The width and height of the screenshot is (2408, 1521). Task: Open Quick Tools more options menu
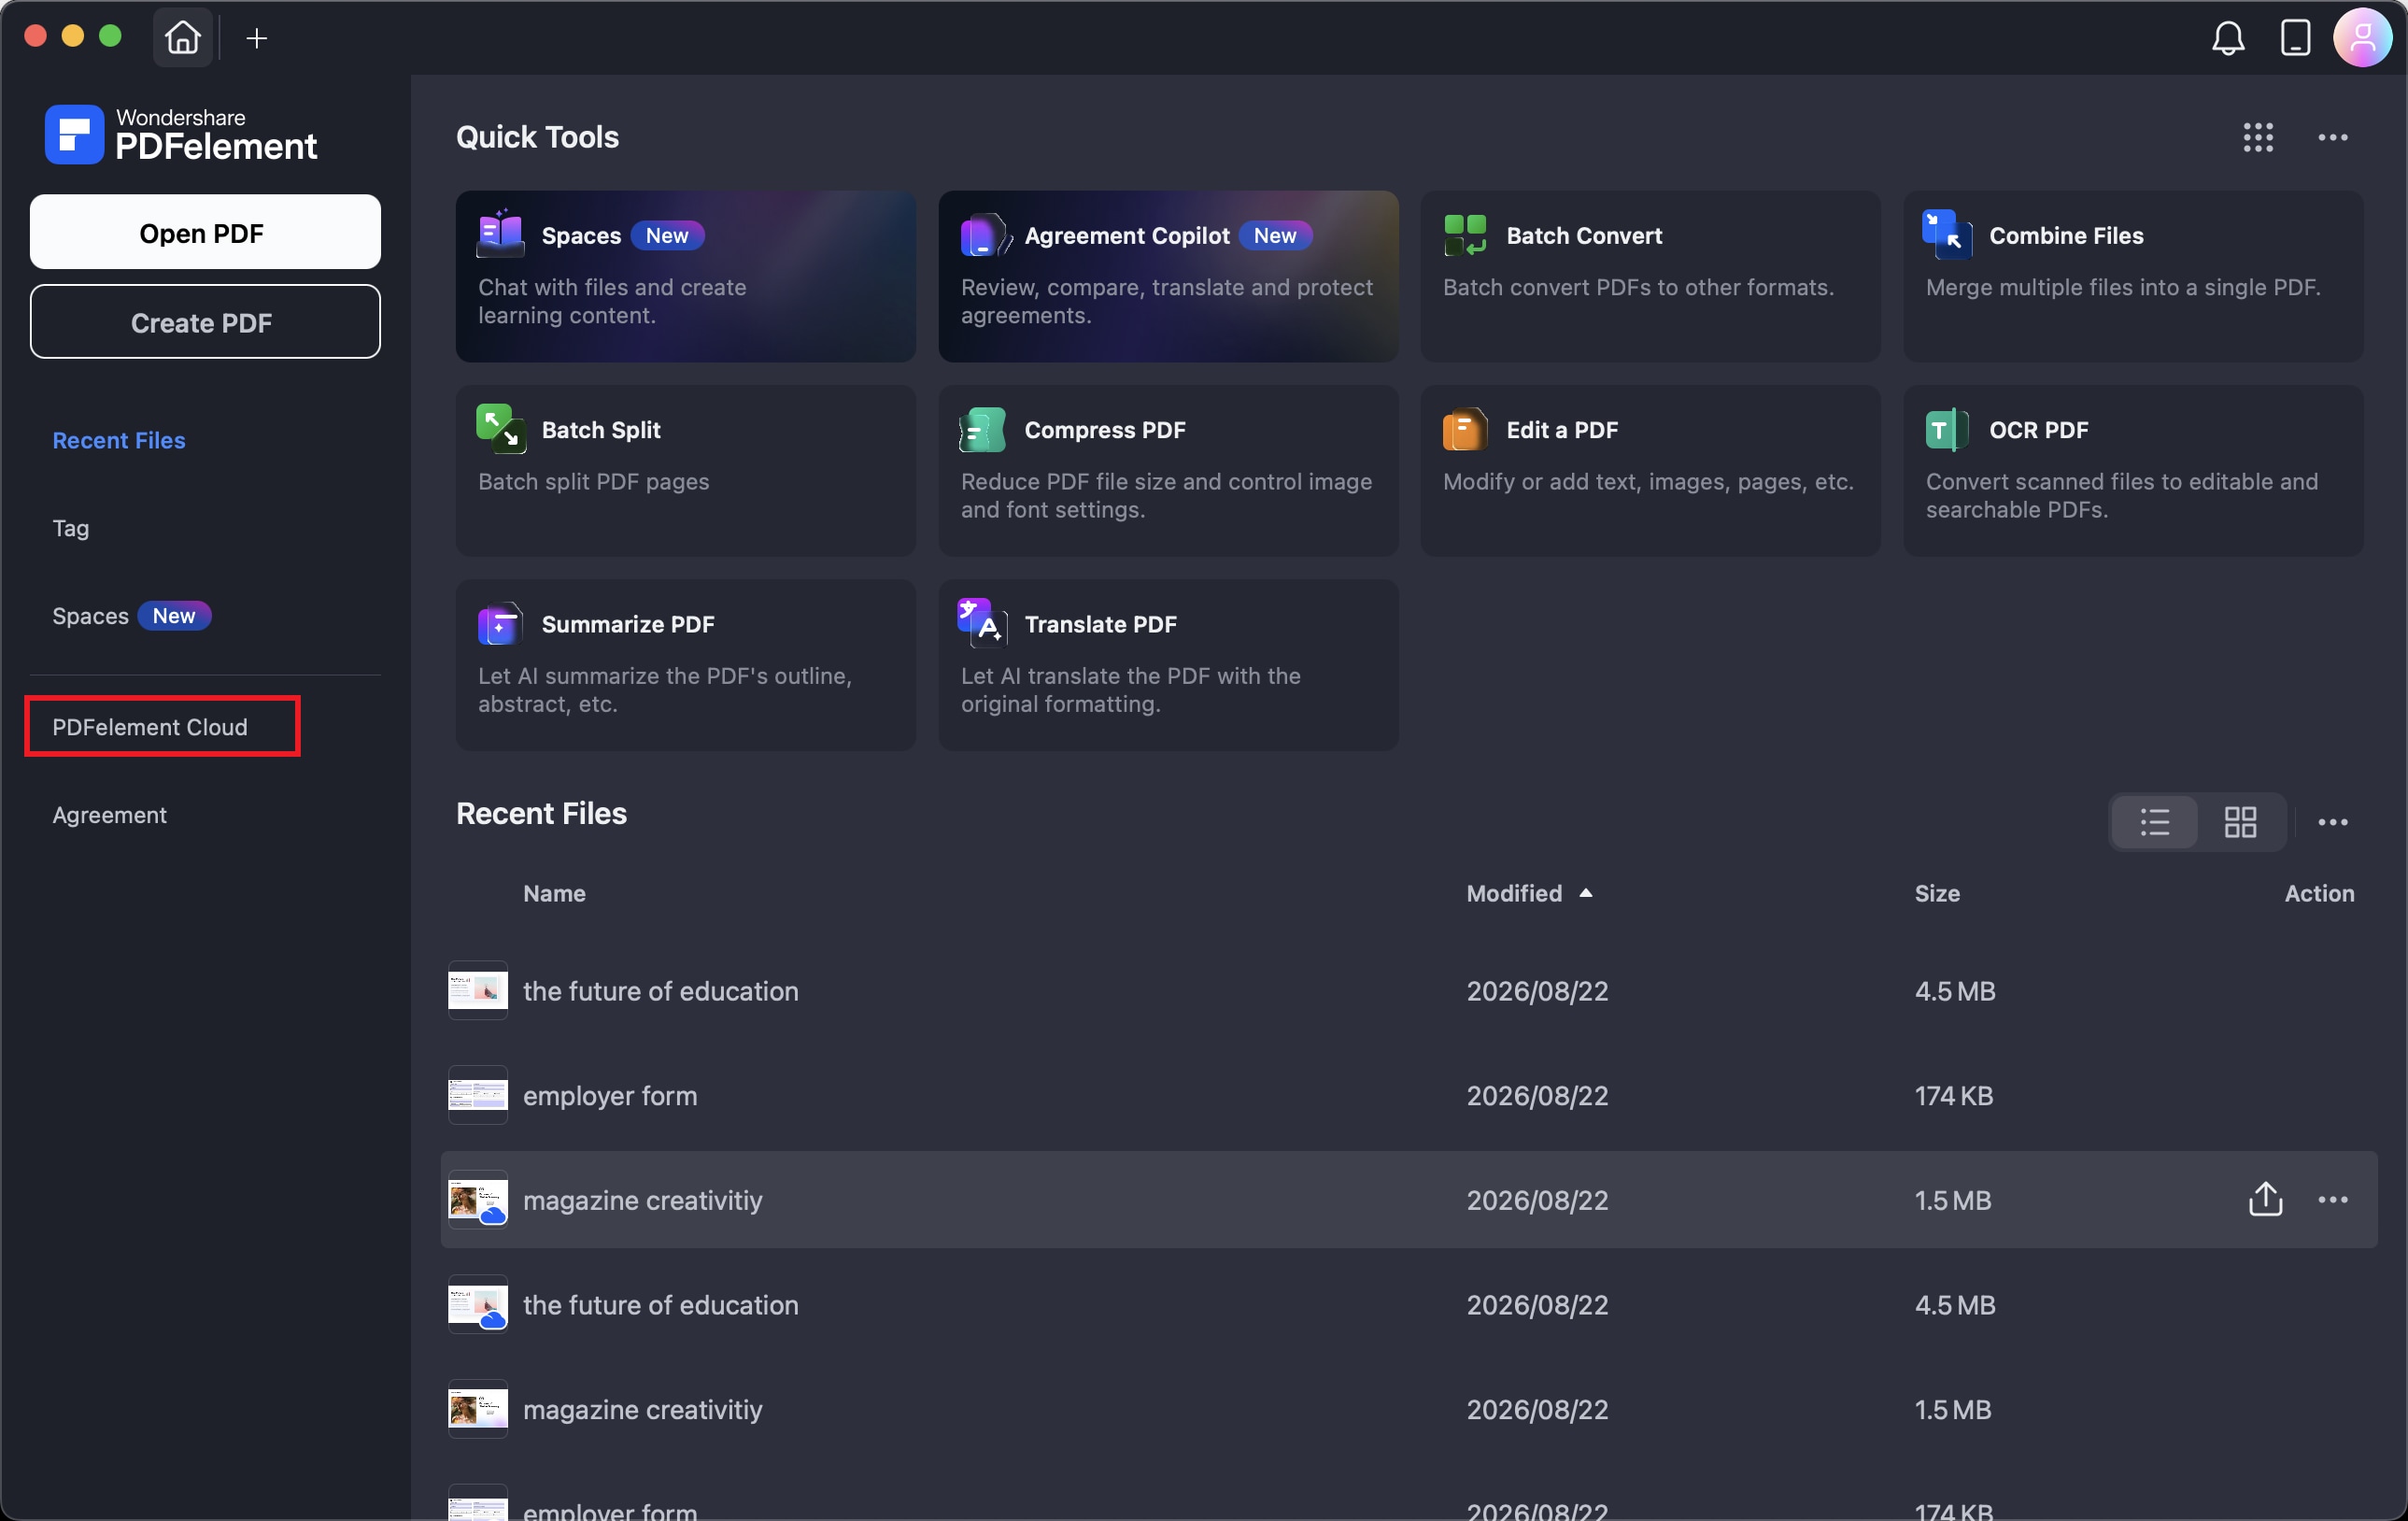click(x=2332, y=137)
